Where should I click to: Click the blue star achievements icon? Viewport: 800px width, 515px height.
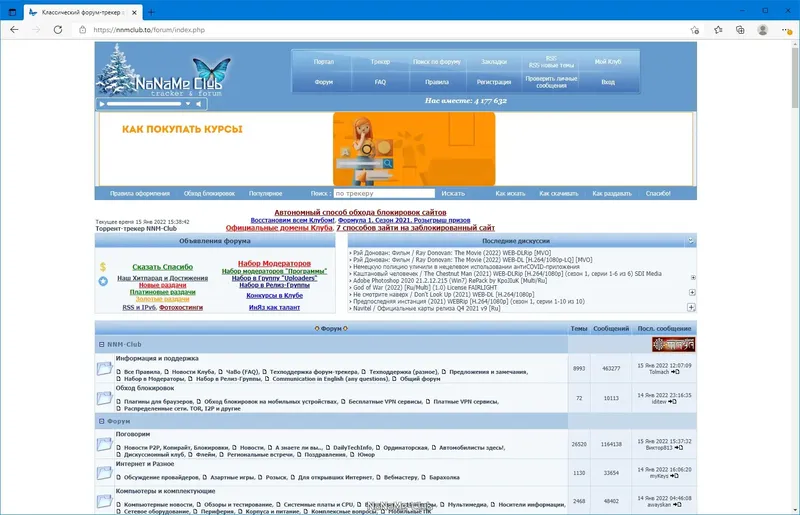point(103,281)
